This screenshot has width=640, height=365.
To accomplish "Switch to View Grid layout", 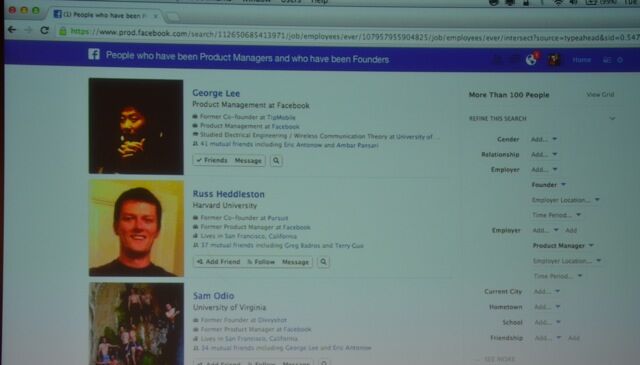I will coord(600,94).
